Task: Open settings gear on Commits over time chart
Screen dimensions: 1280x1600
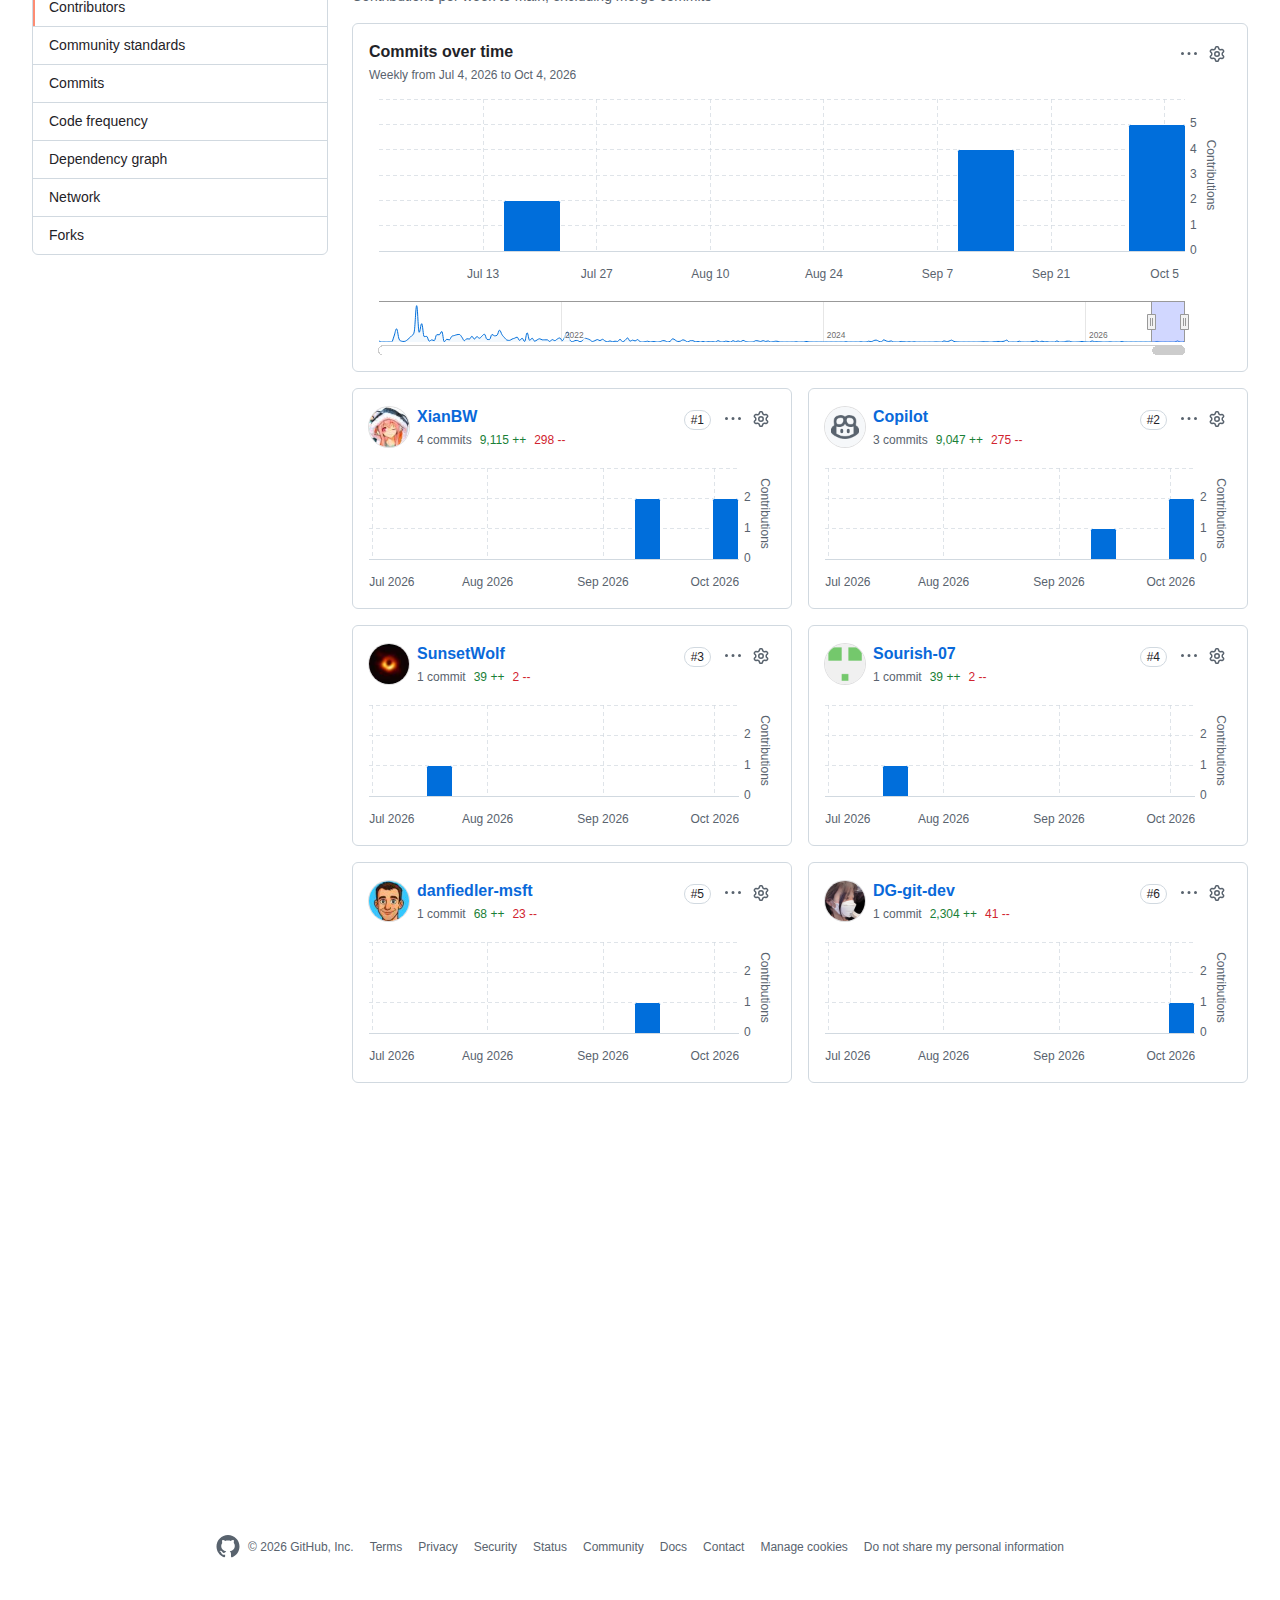Action: pyautogui.click(x=1217, y=54)
